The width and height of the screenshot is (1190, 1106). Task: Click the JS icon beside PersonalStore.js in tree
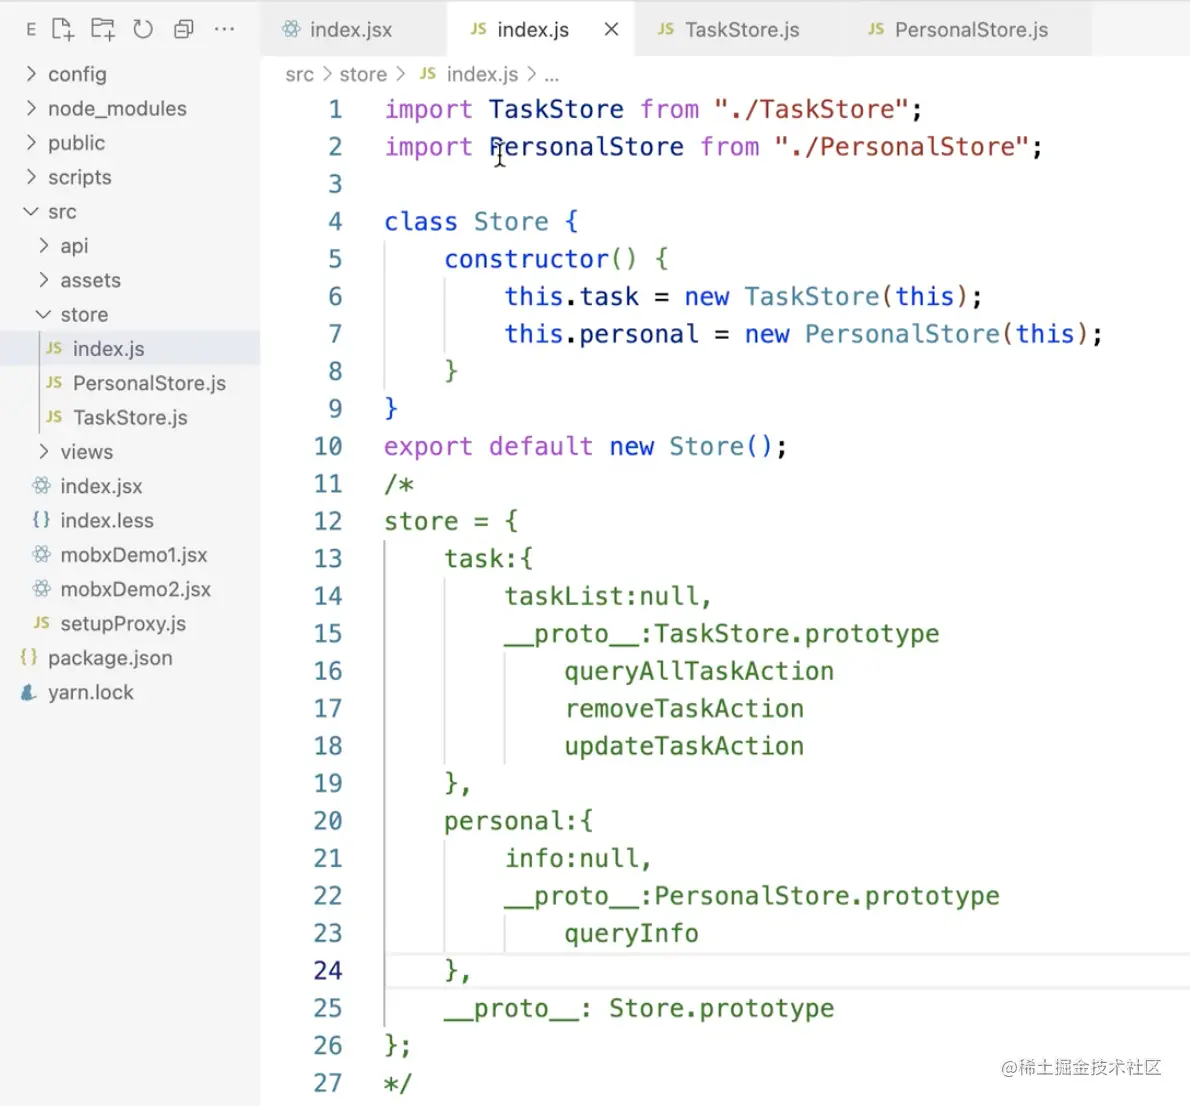[x=54, y=383]
